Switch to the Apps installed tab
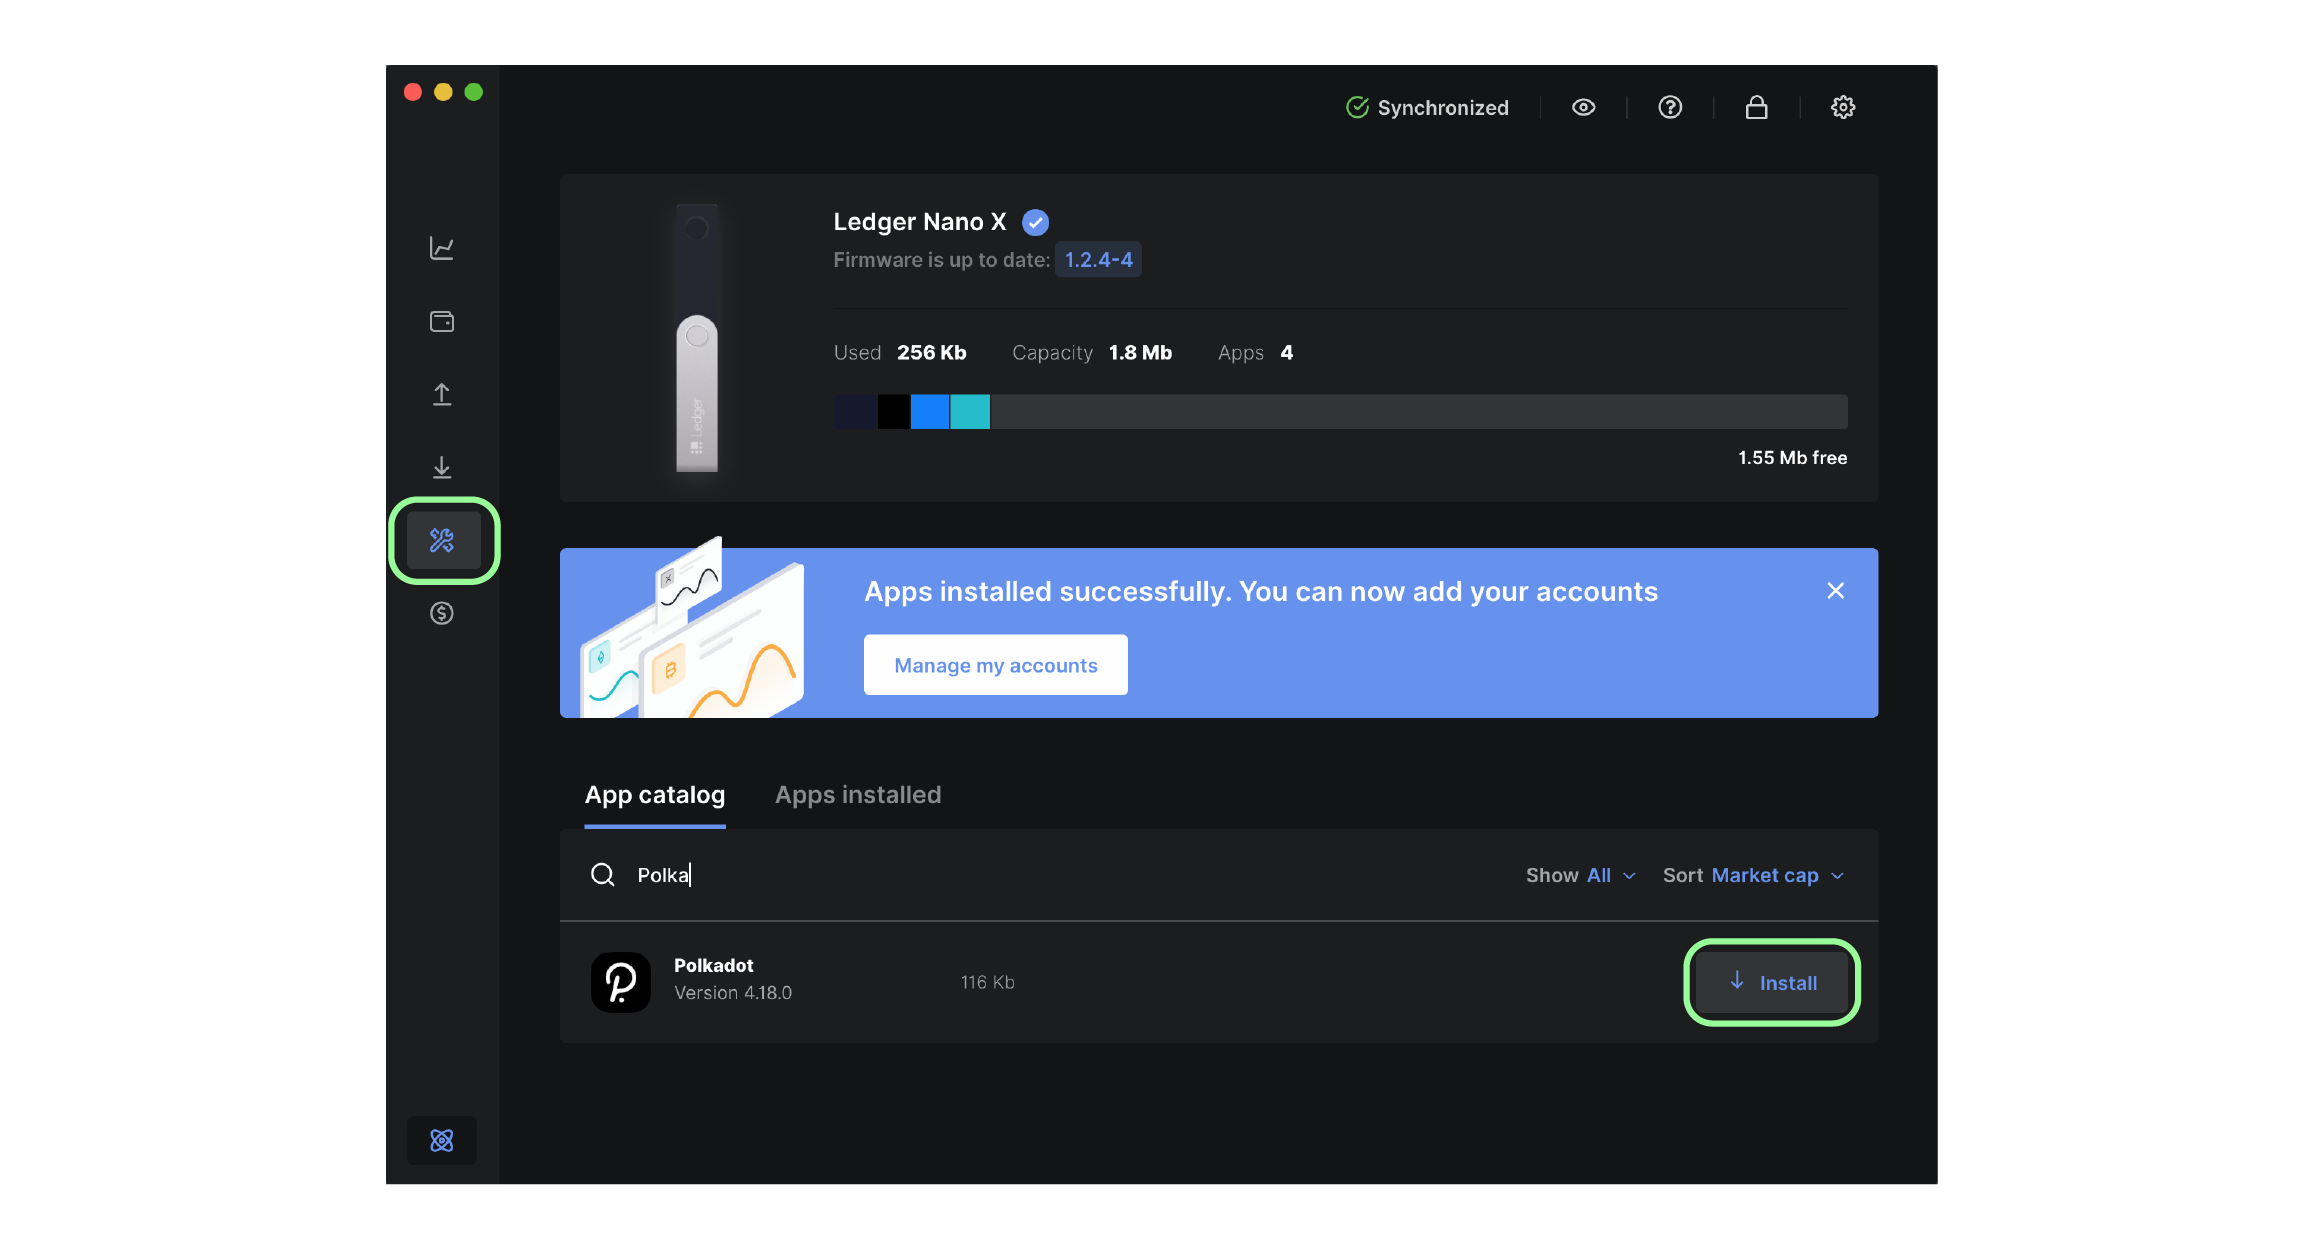 [858, 795]
